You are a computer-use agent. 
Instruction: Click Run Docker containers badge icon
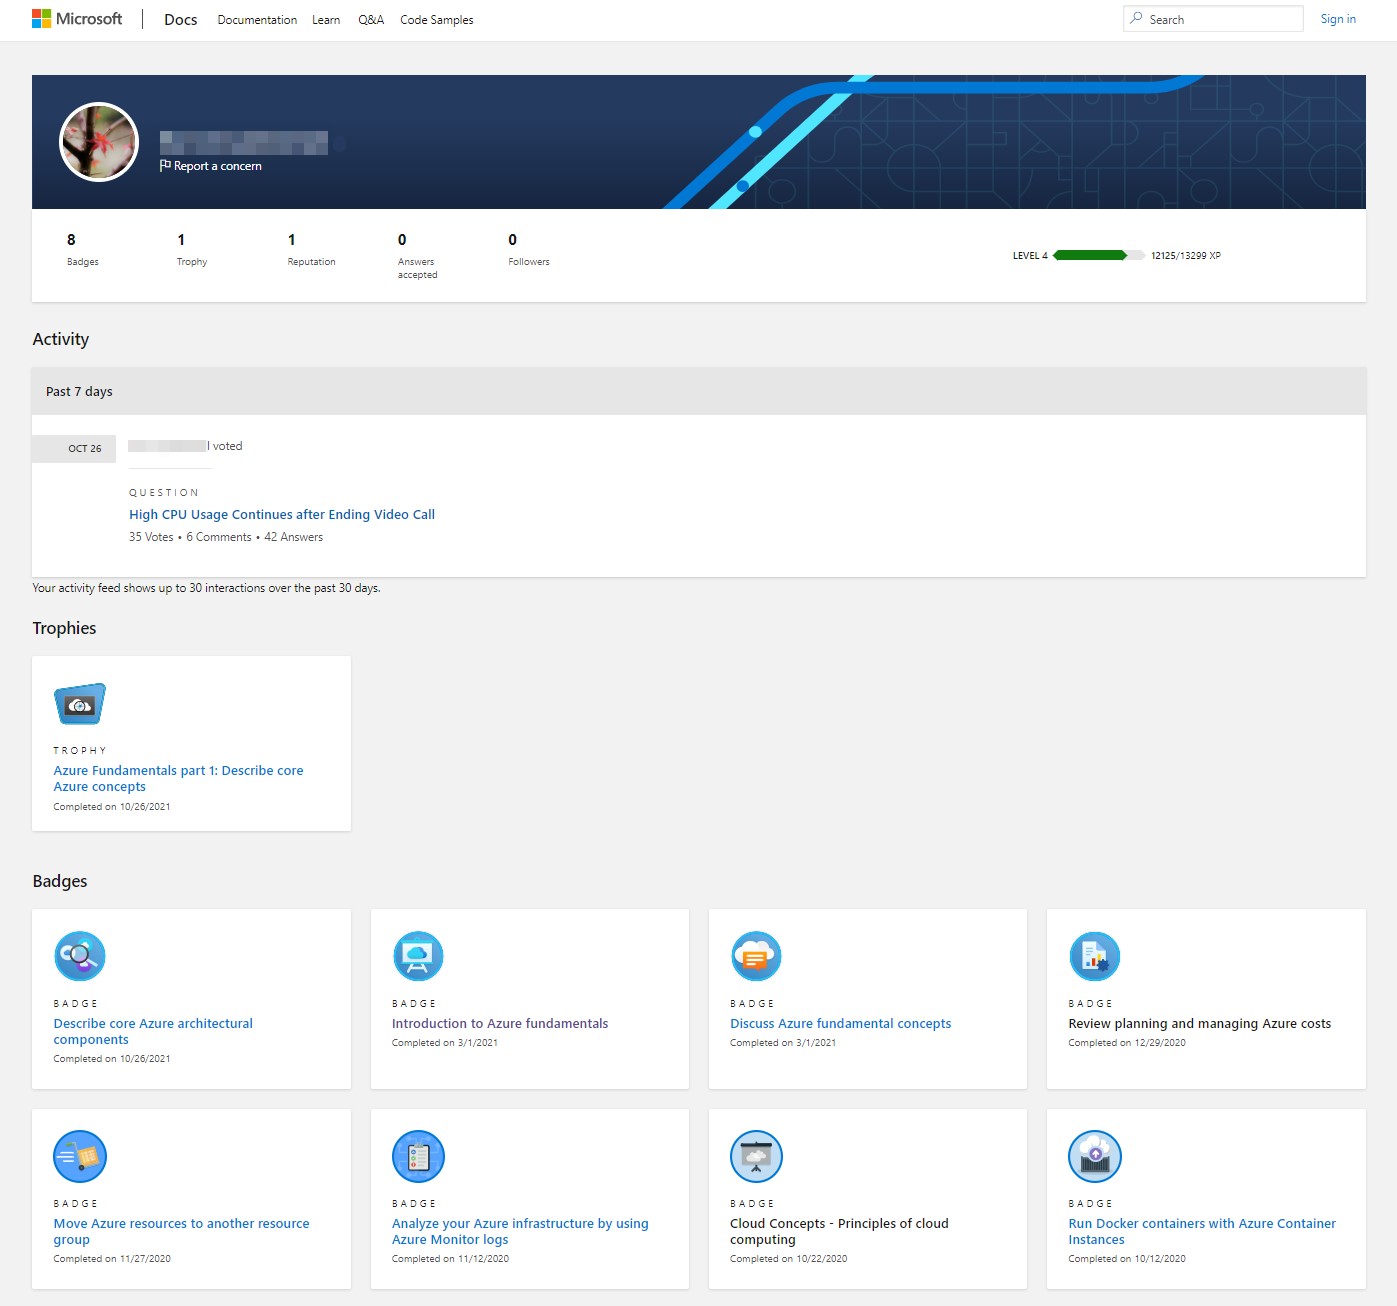point(1094,1156)
